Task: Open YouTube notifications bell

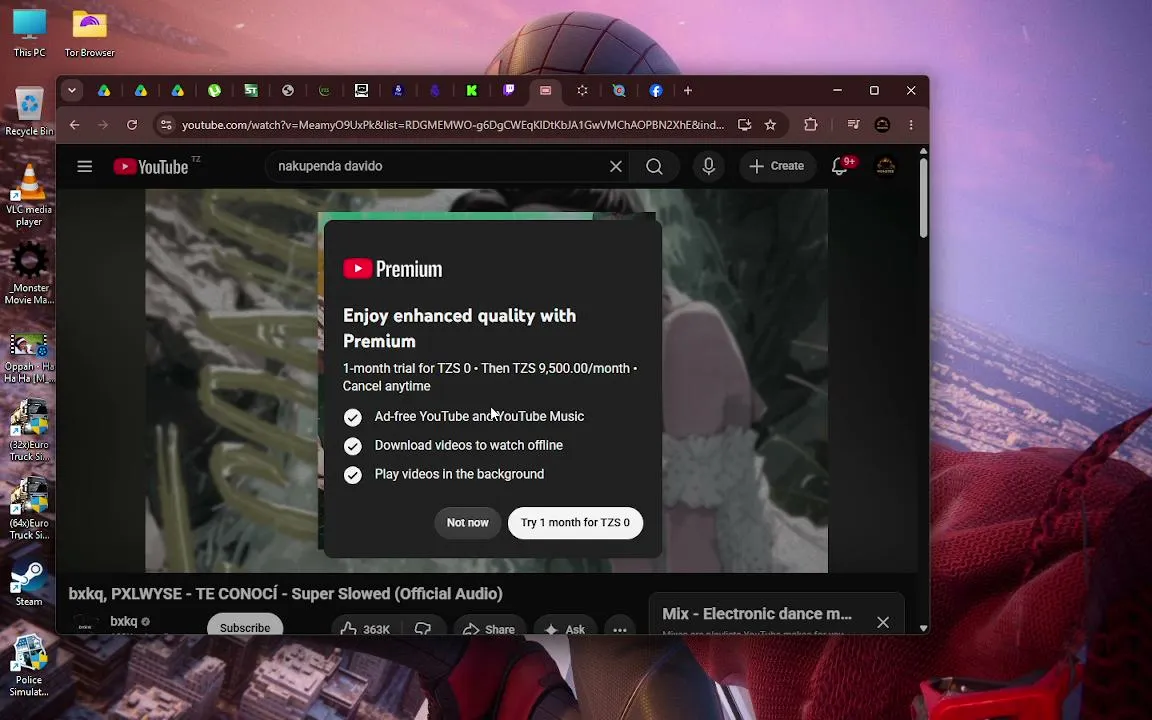Action: point(840,166)
